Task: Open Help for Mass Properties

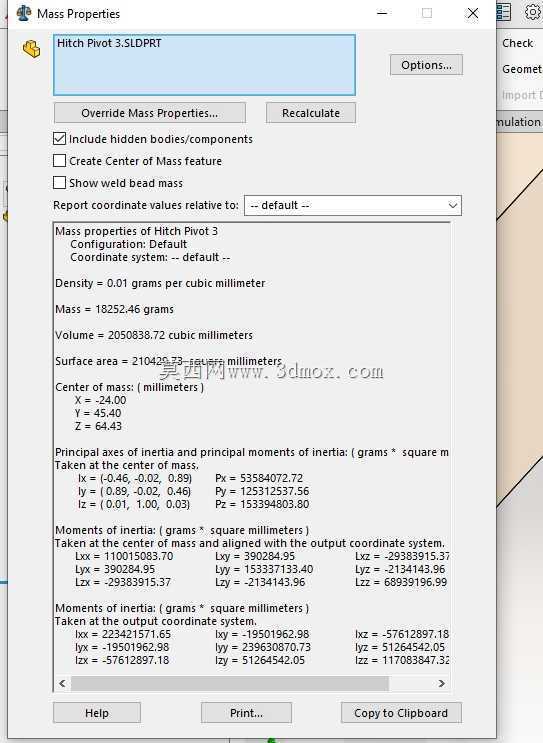Action: [97, 713]
